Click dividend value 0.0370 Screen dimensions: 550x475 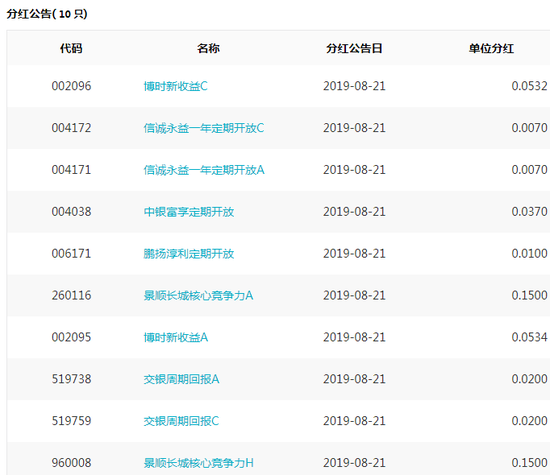tap(529, 212)
